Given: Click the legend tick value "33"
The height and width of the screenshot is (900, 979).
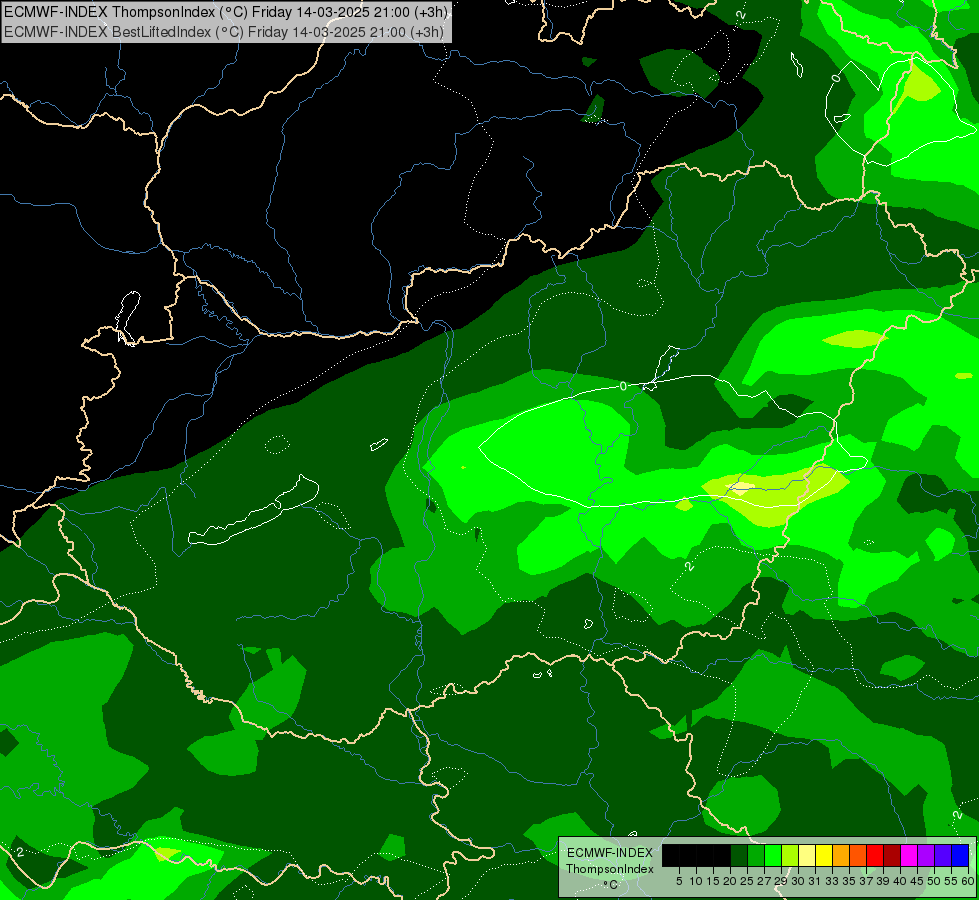Looking at the screenshot, I should point(832,881).
